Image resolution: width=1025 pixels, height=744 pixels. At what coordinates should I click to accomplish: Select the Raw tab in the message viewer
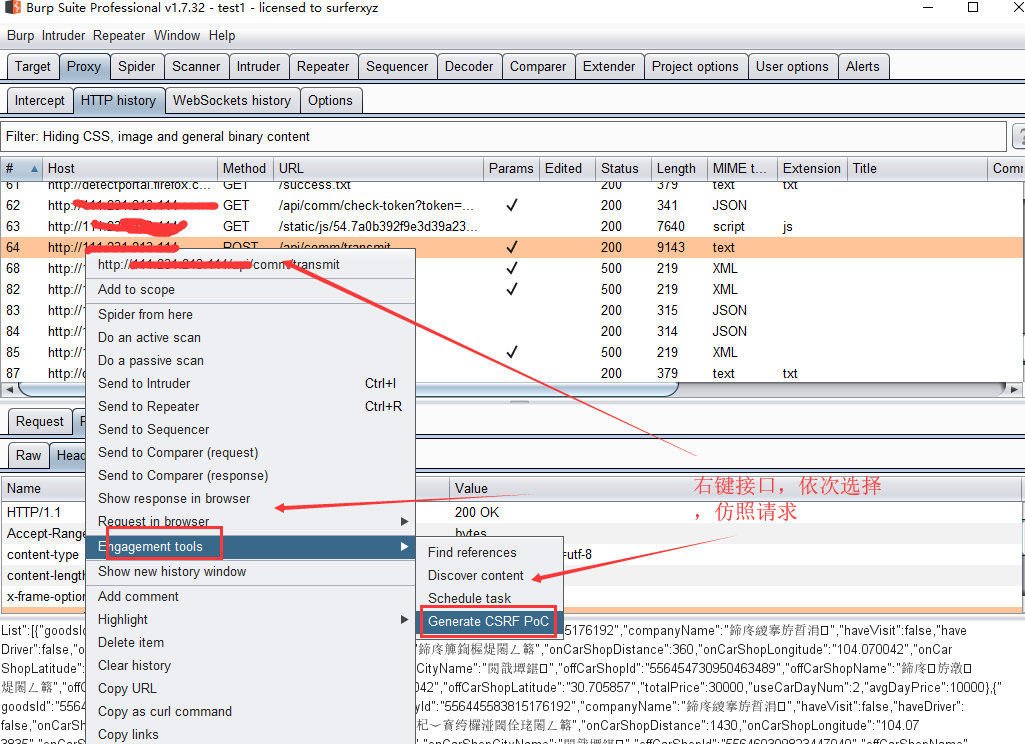point(27,455)
